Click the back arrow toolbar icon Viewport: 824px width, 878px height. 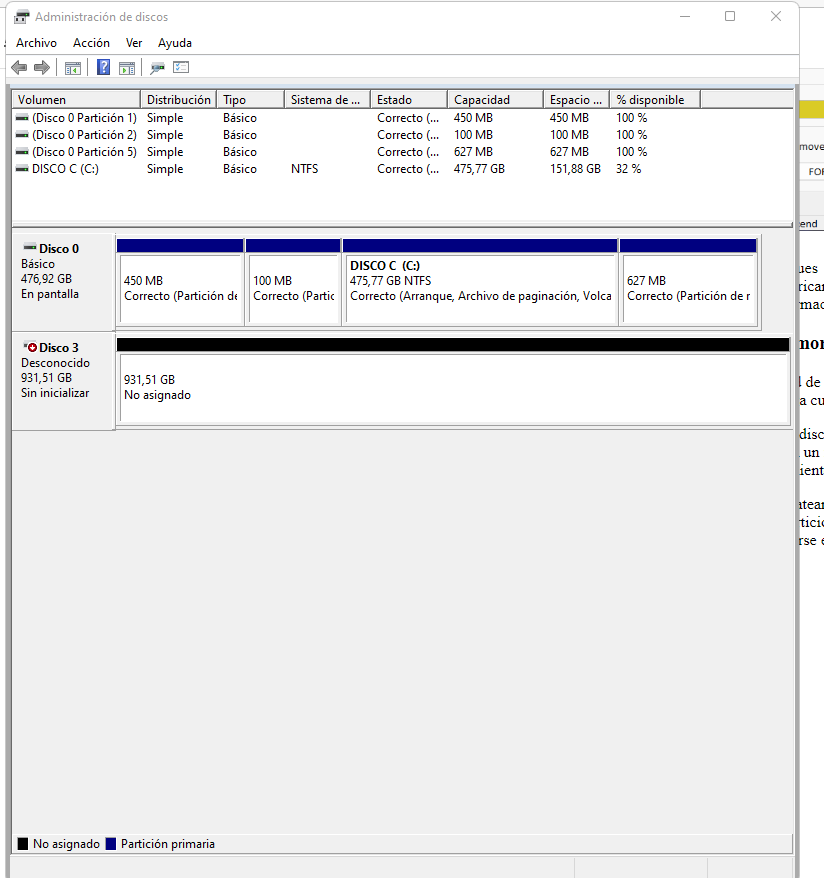pos(18,68)
